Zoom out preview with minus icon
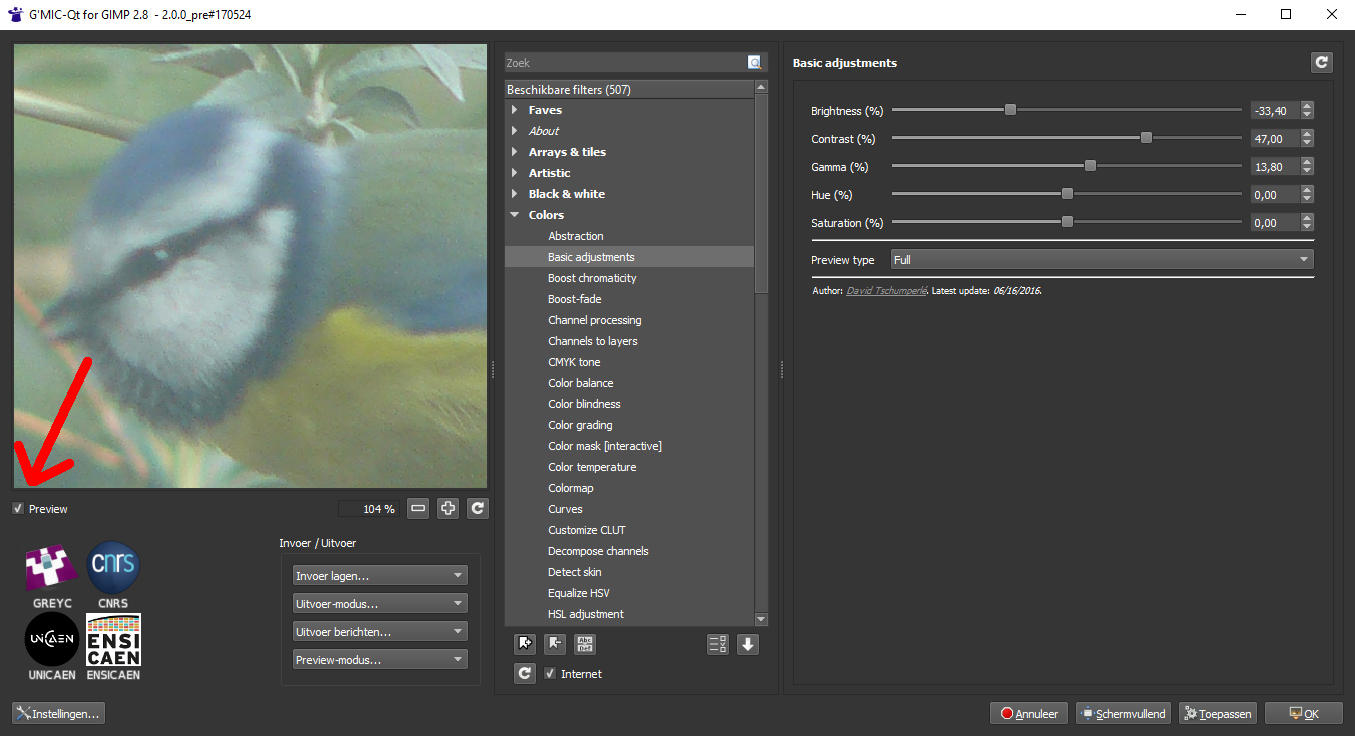The width and height of the screenshot is (1355, 736). coord(418,509)
